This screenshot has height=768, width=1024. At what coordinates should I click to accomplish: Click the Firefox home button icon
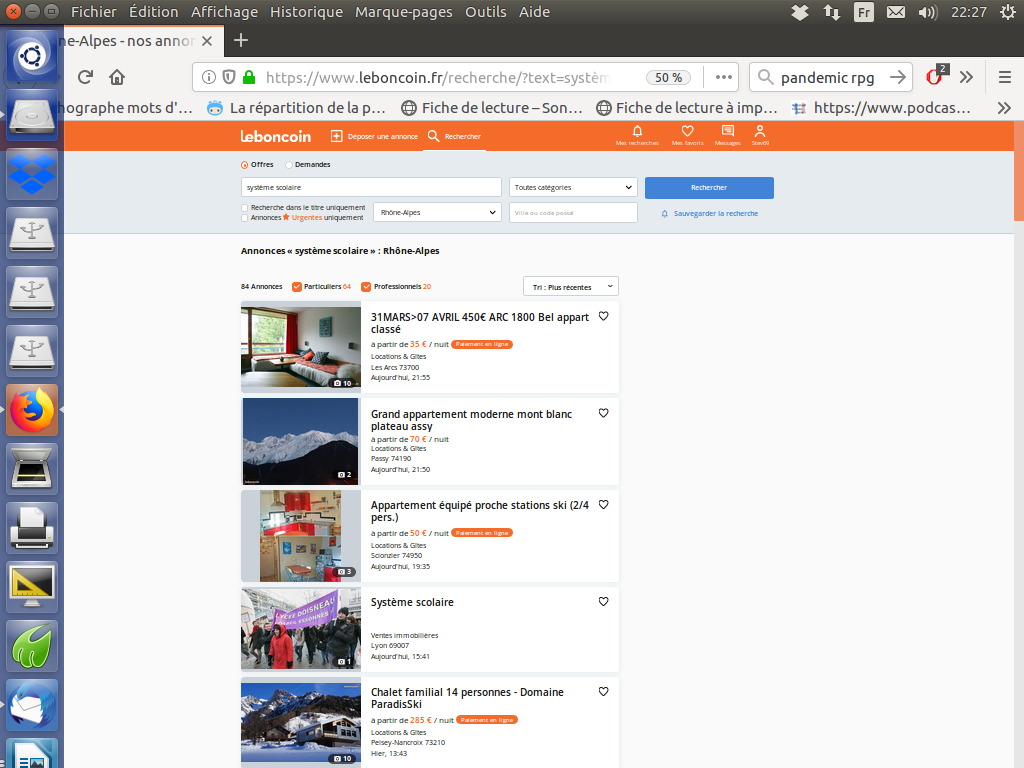click(117, 77)
